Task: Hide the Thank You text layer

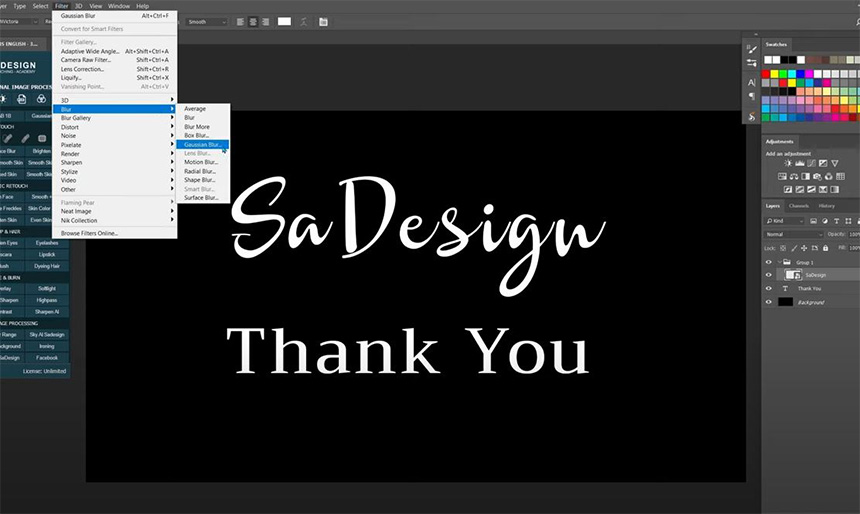Action: 768,289
